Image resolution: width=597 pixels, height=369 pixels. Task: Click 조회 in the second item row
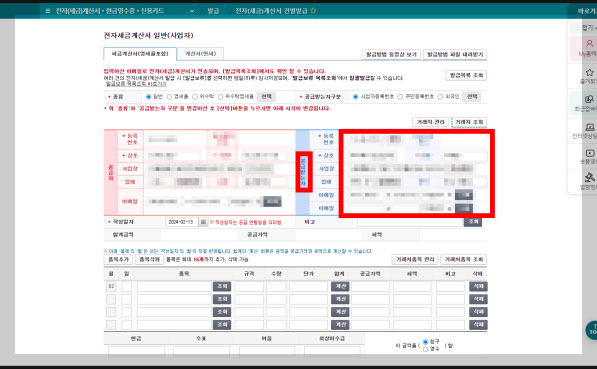click(x=222, y=299)
